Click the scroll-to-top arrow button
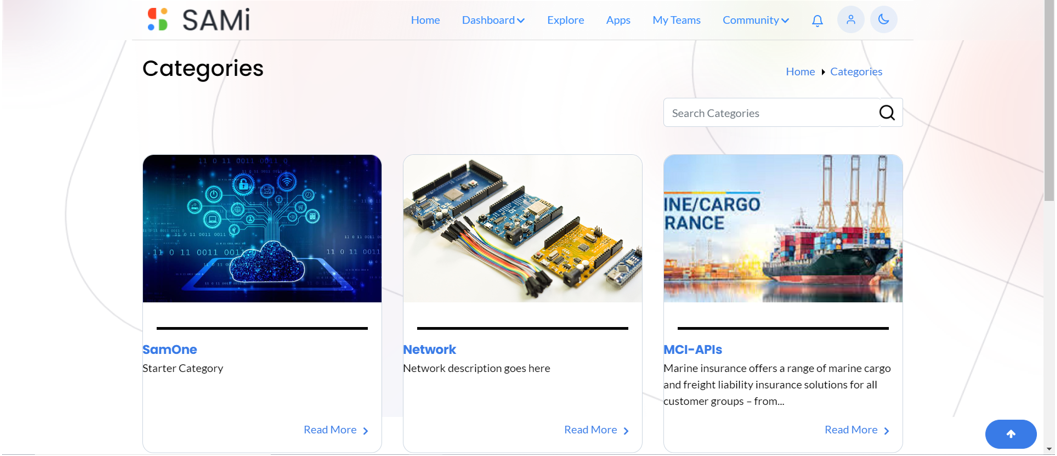The image size is (1057, 456). pyautogui.click(x=1010, y=434)
